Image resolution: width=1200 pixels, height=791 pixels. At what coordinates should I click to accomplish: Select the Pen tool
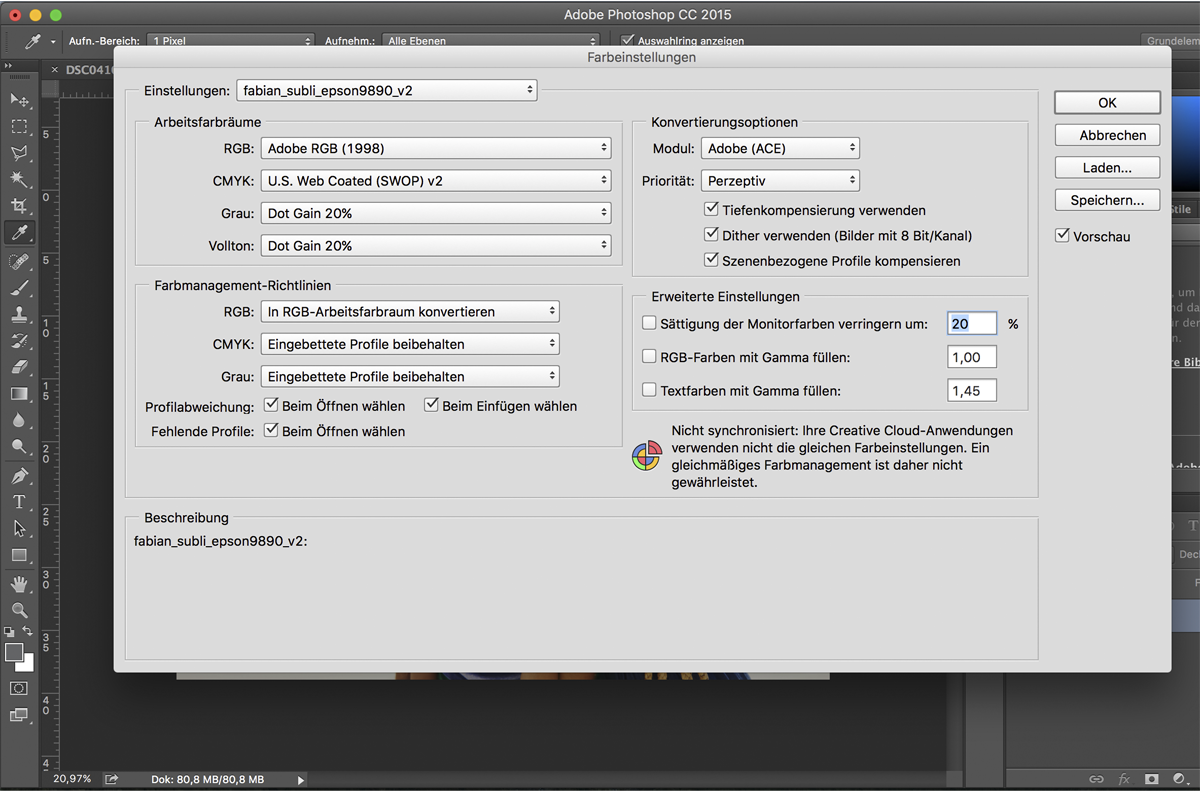point(19,475)
